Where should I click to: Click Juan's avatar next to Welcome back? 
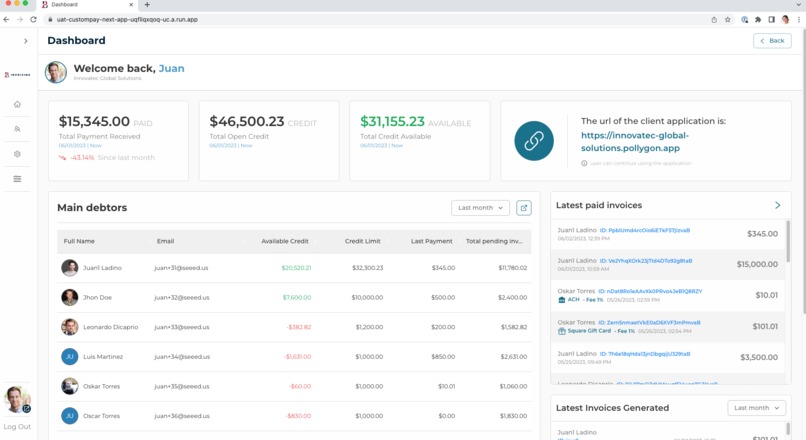pos(56,72)
